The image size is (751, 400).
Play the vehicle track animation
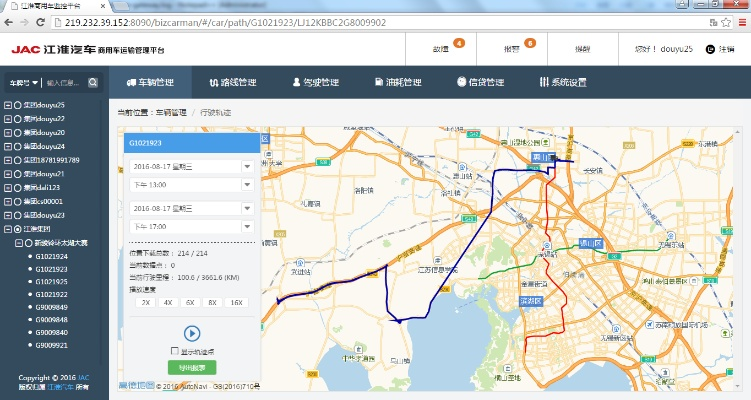point(191,333)
